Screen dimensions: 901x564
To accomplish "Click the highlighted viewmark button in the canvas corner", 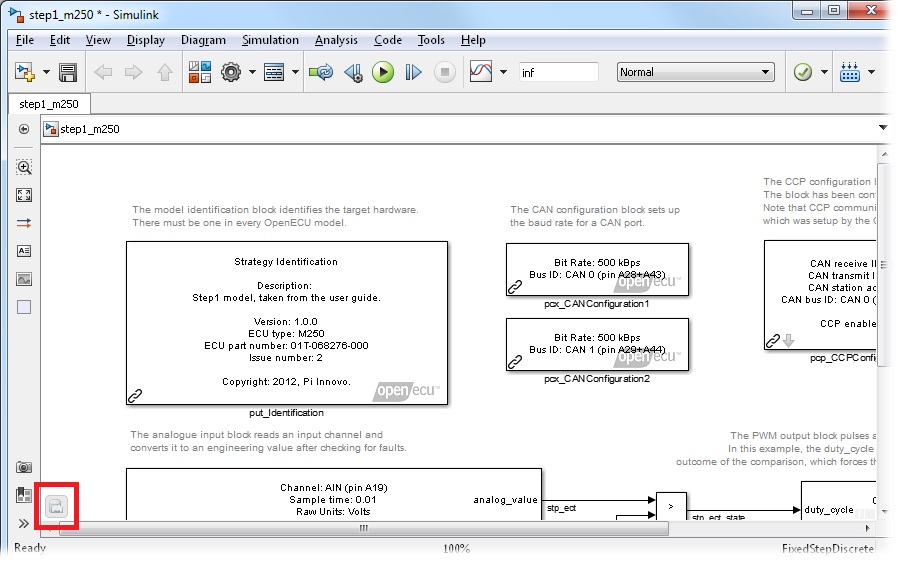I will point(56,507).
